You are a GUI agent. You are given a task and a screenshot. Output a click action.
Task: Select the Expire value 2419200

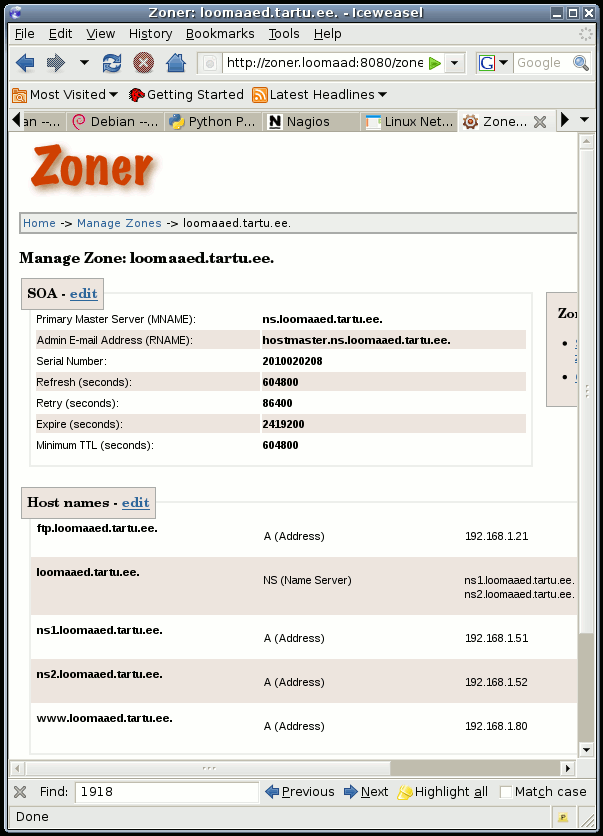tap(283, 424)
